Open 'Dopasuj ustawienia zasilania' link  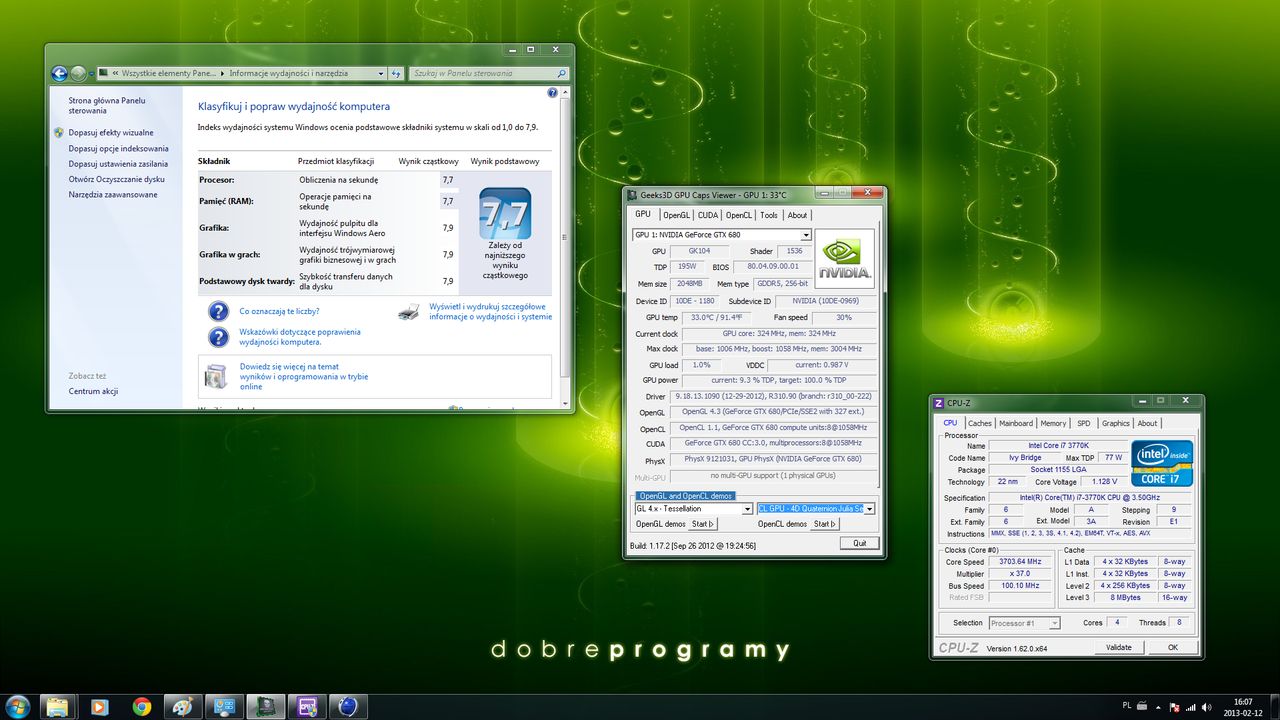click(x=118, y=163)
